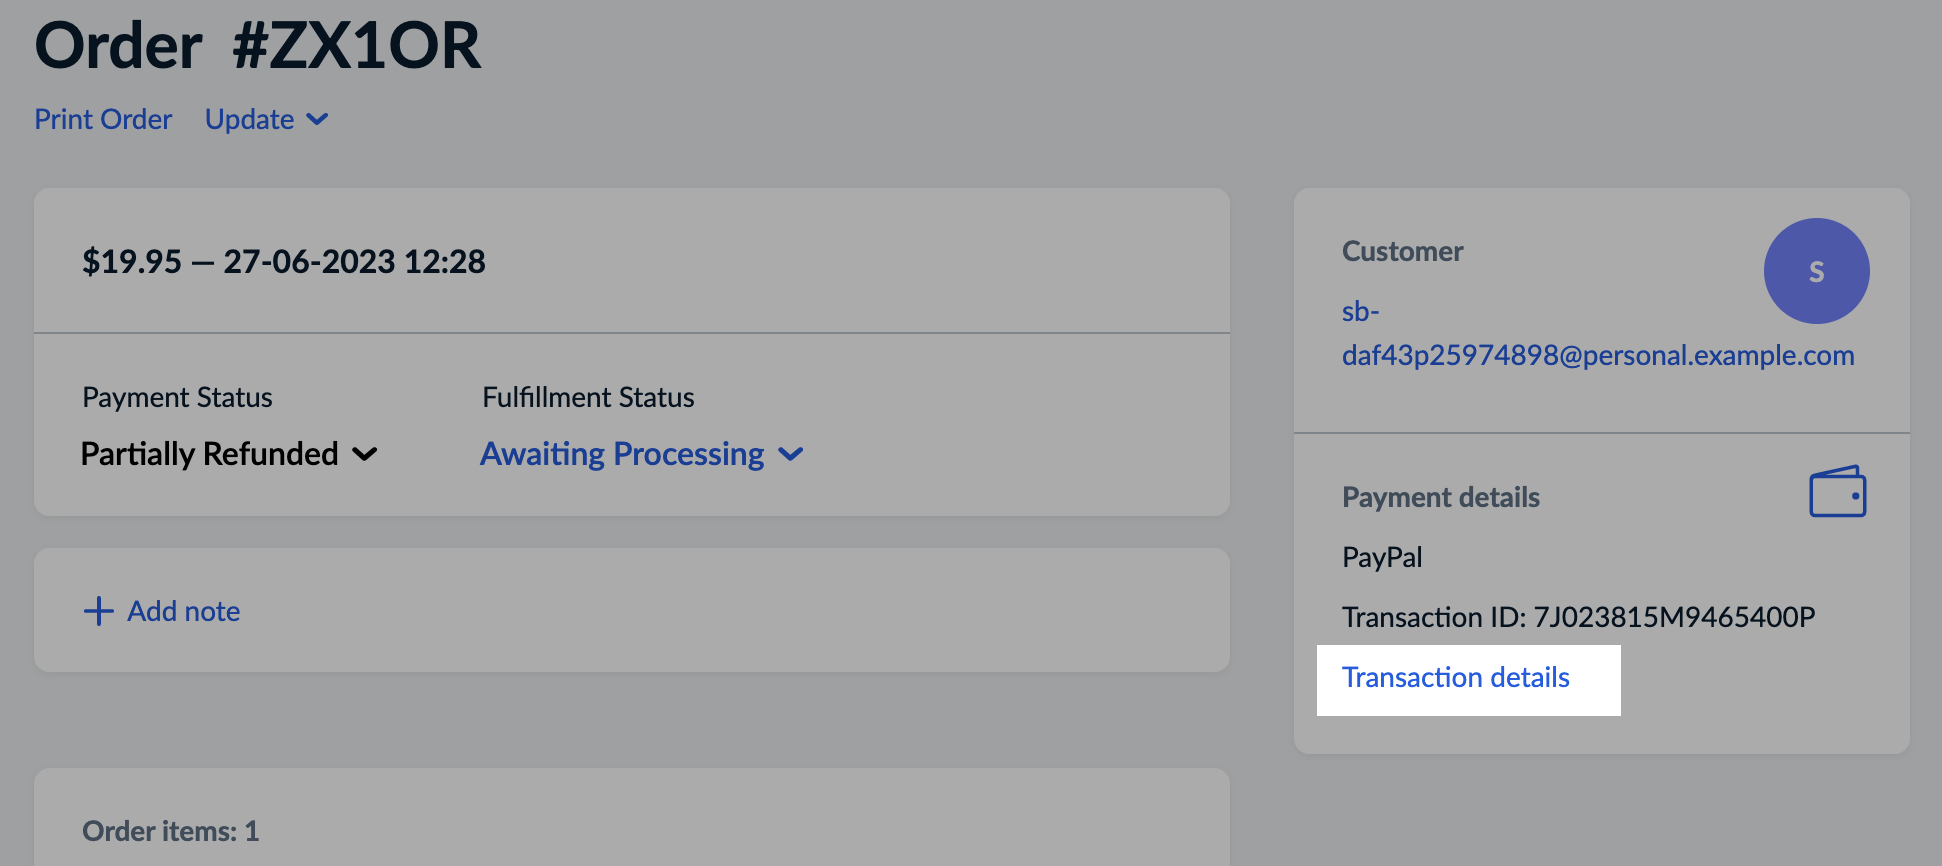
Task: Select the Order #ZX1OR heading
Action: (x=258, y=45)
